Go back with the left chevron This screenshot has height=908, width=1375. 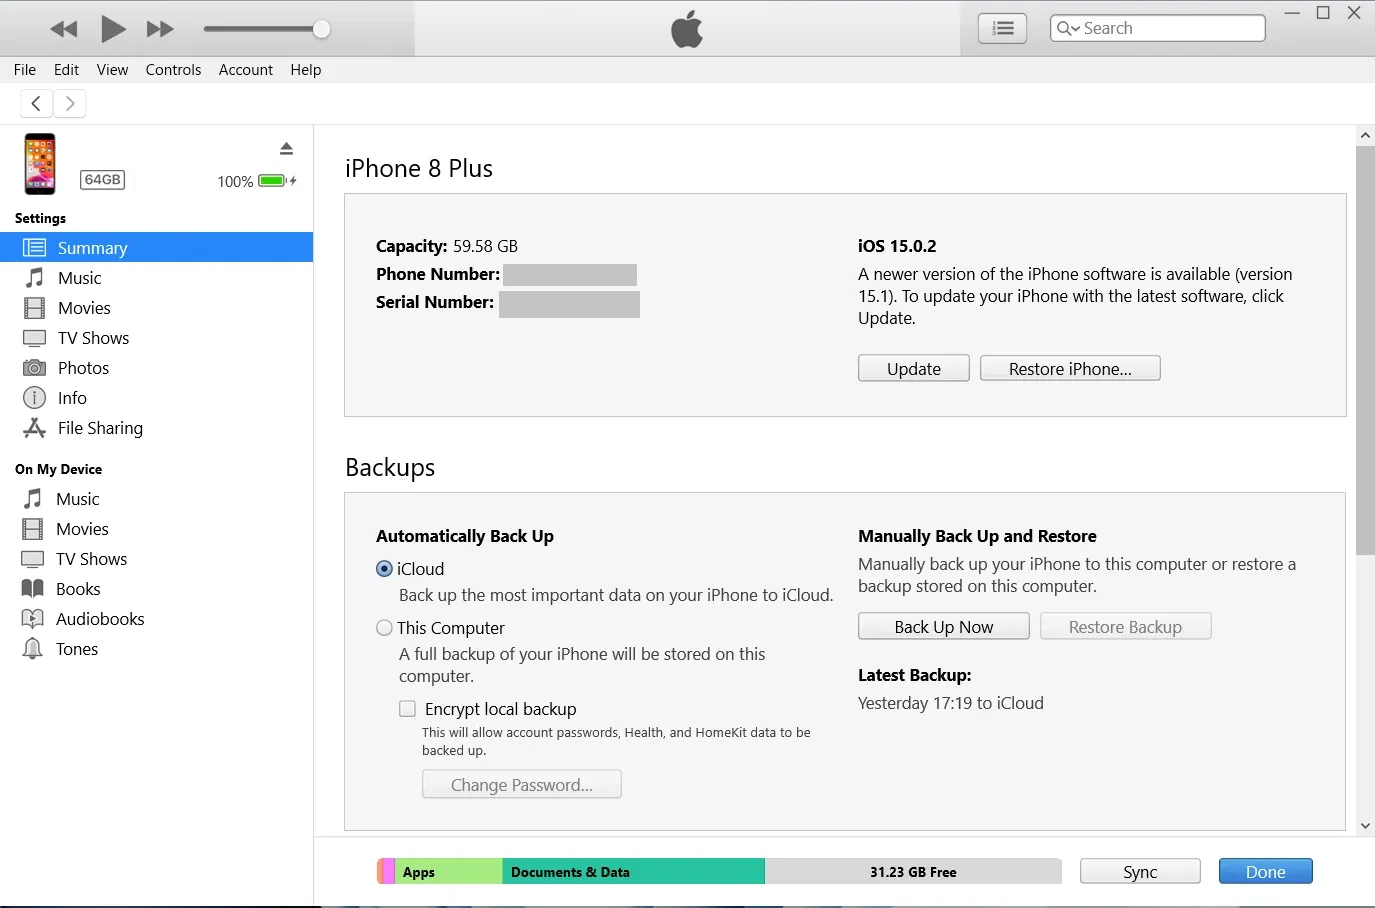coord(36,103)
